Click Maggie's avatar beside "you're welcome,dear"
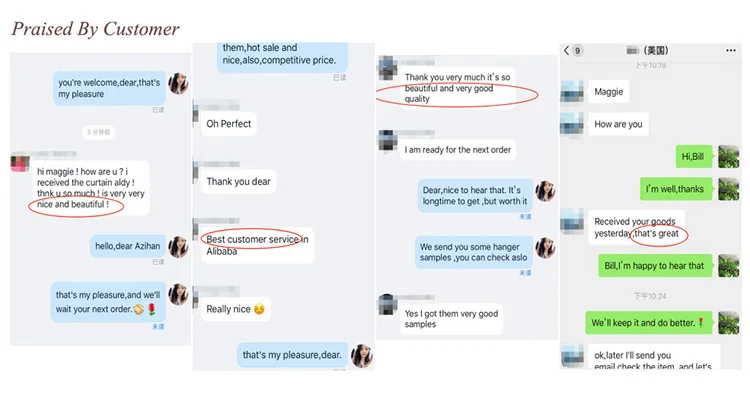Viewport: 750px width, 410px height. (x=178, y=84)
